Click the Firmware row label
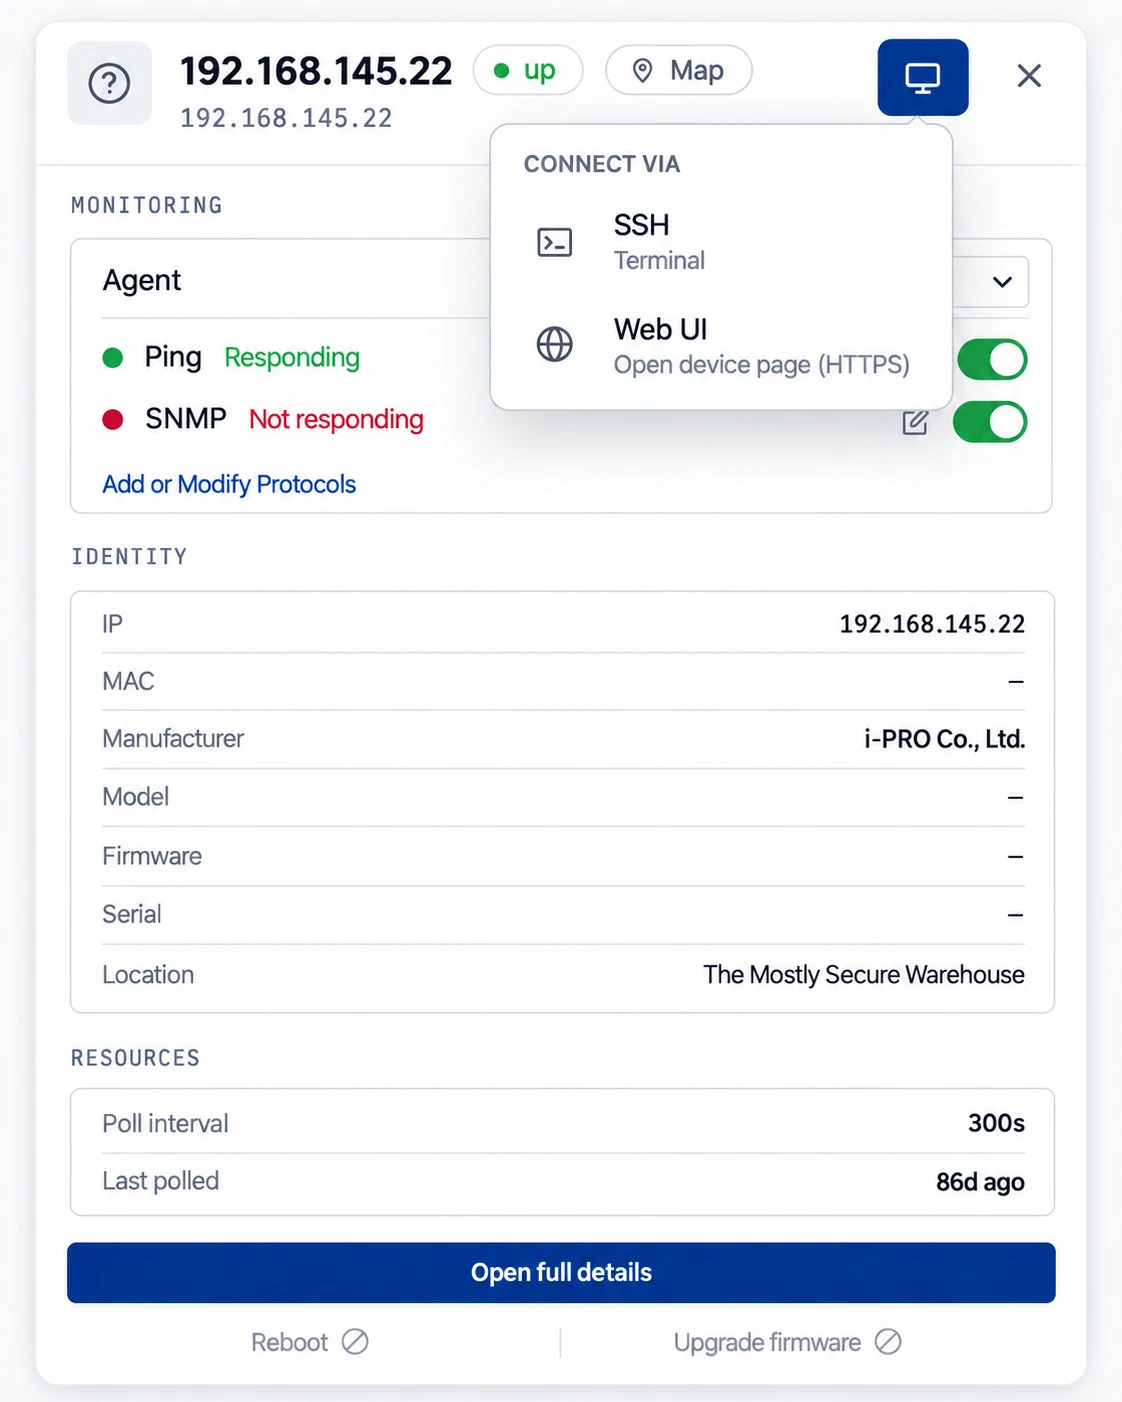Screen dimensions: 1122x1402 tap(152, 856)
